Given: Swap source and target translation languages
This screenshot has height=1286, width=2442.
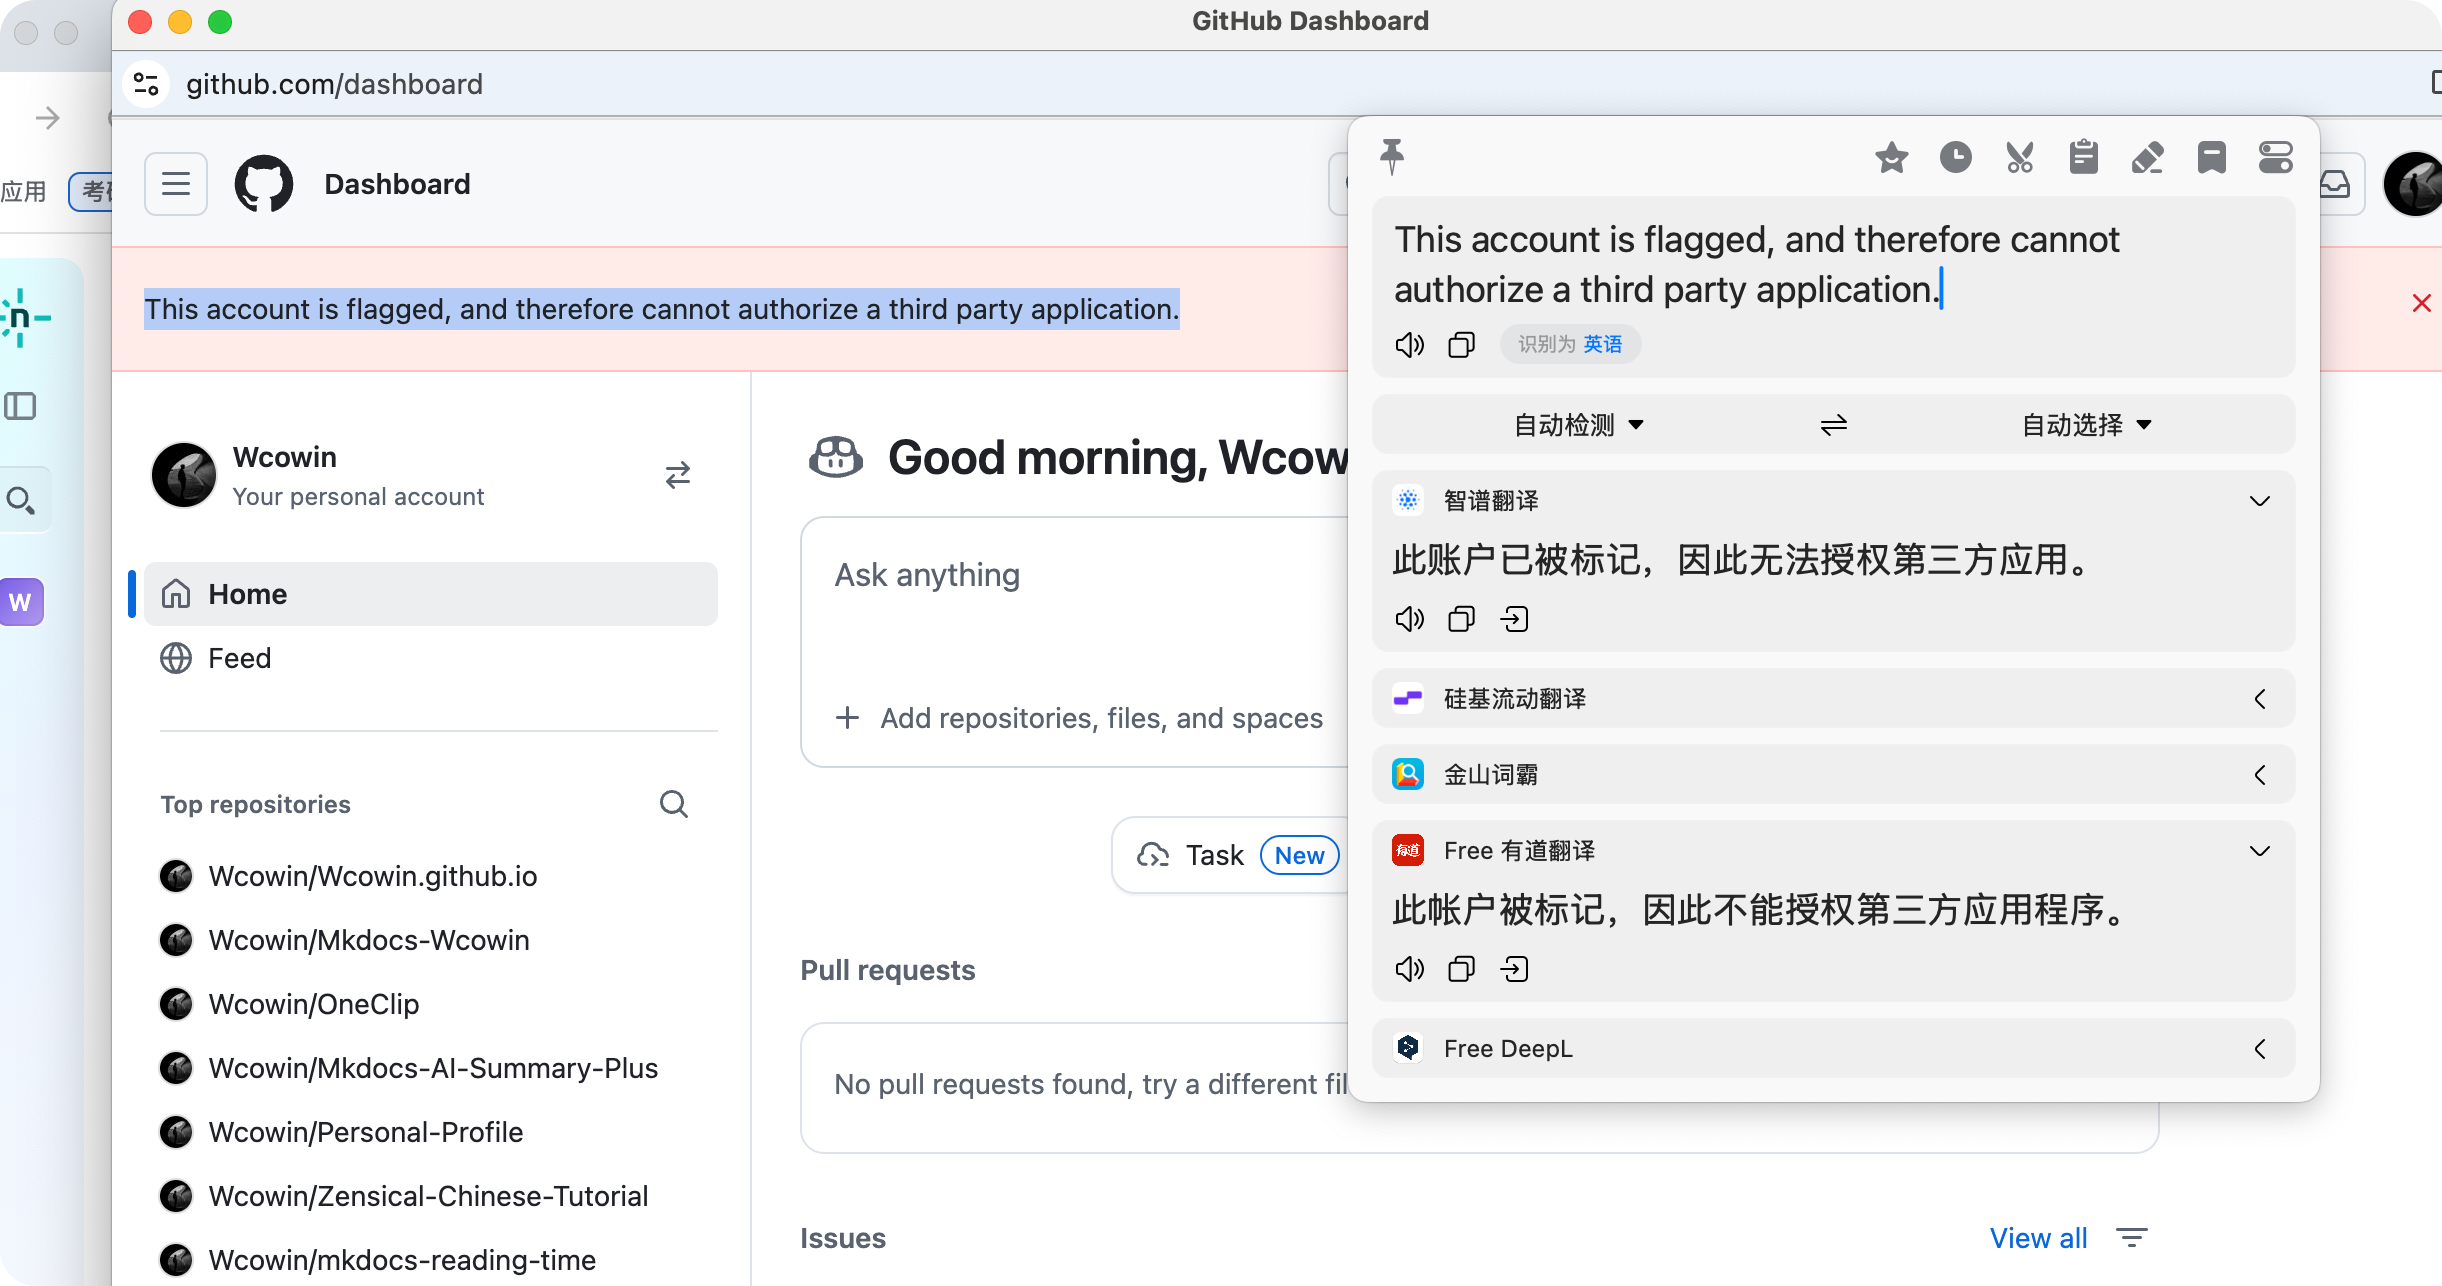Looking at the screenshot, I should (x=1833, y=426).
